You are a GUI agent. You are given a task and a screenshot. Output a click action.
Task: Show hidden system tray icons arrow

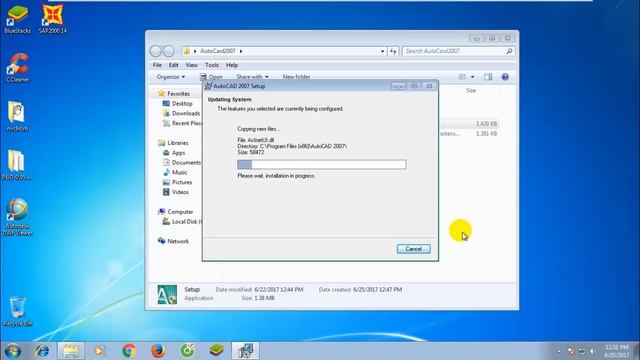click(x=559, y=351)
